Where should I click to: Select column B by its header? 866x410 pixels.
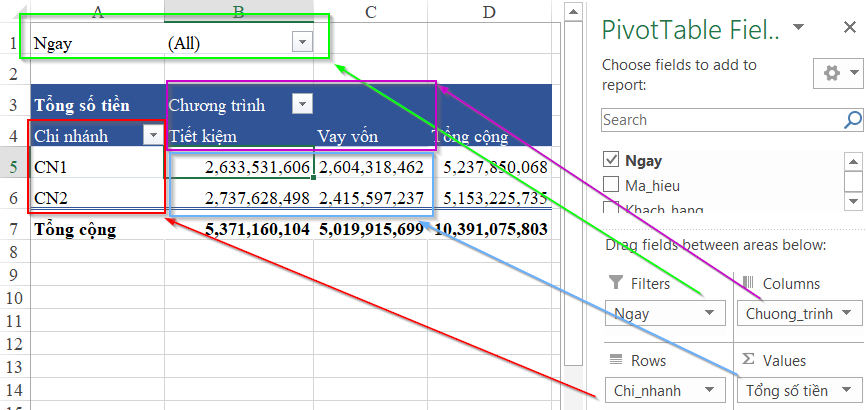coord(238,12)
